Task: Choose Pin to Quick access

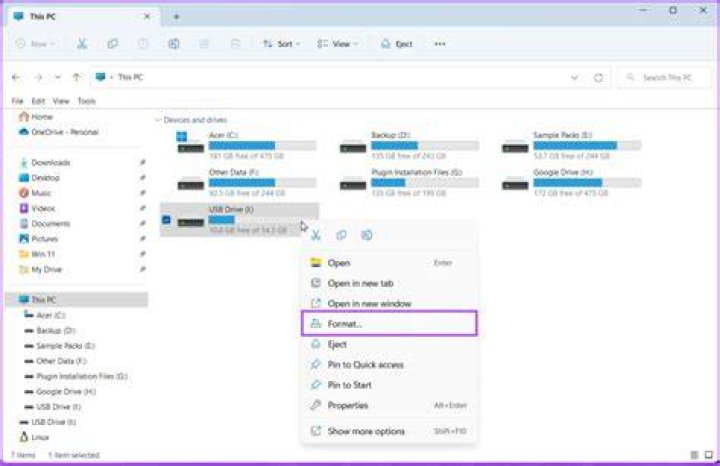Action: pyautogui.click(x=389, y=365)
